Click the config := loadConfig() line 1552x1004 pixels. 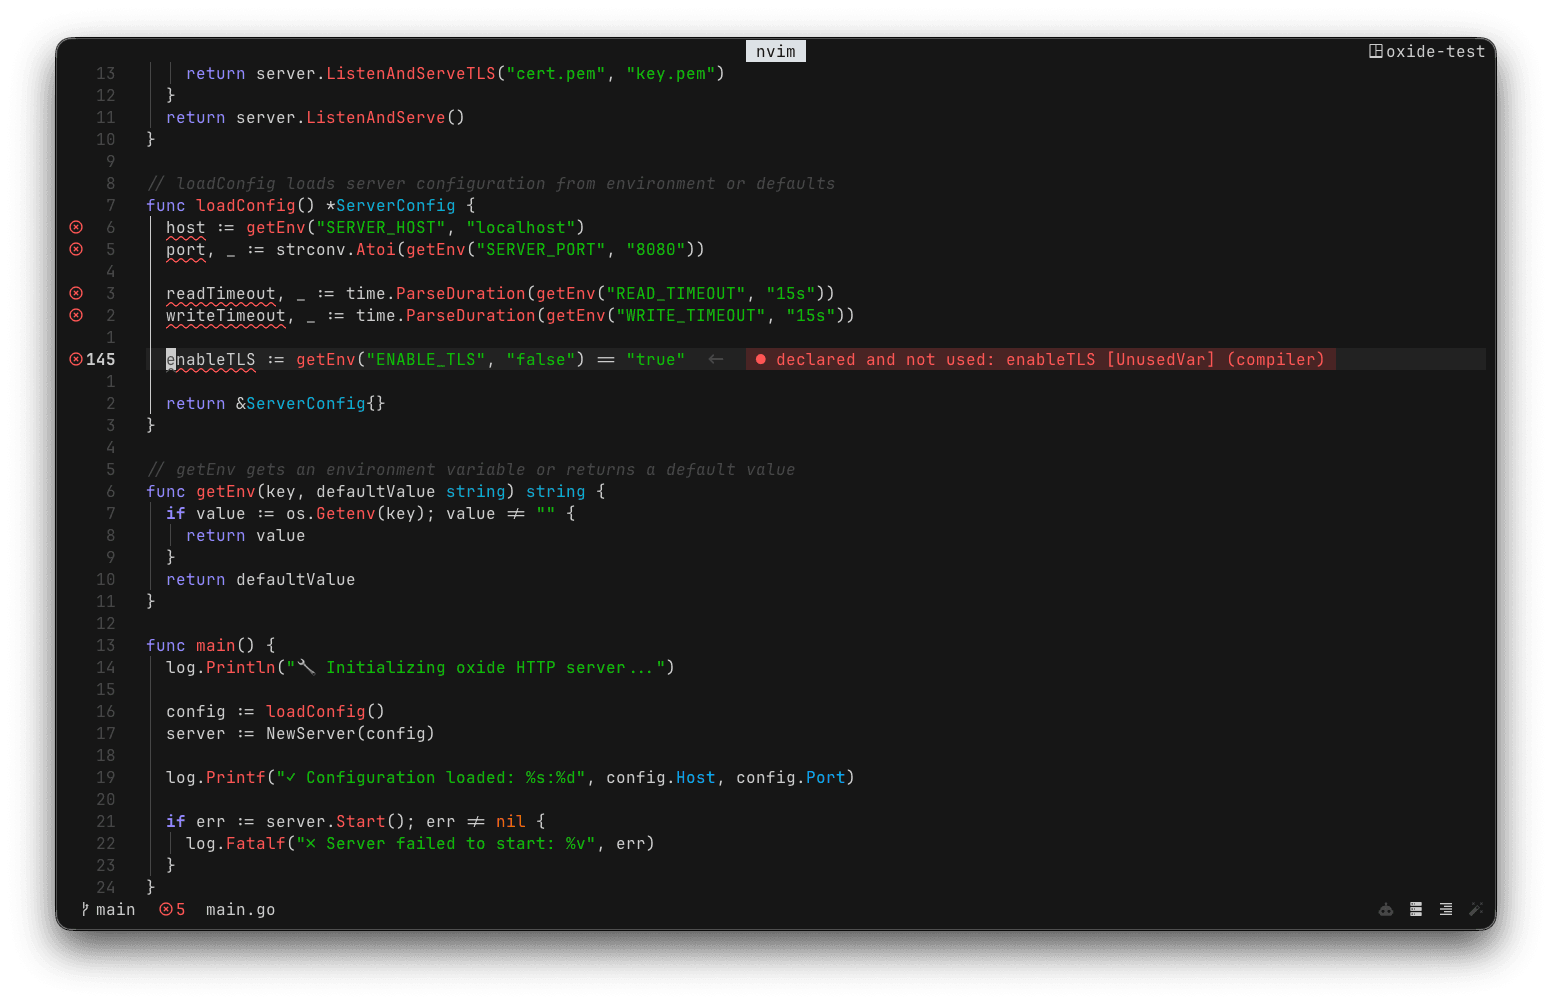[x=276, y=711]
